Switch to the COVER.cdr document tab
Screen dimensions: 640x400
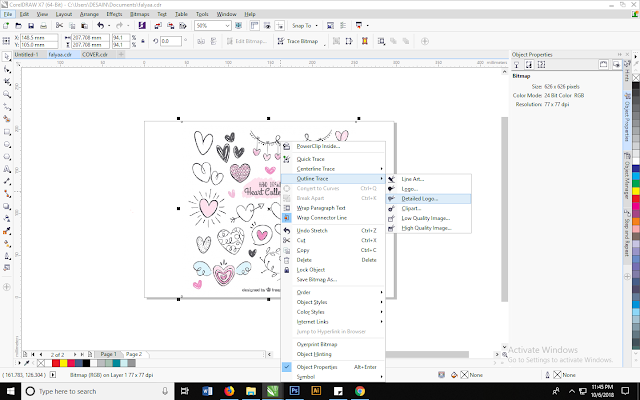(96, 55)
